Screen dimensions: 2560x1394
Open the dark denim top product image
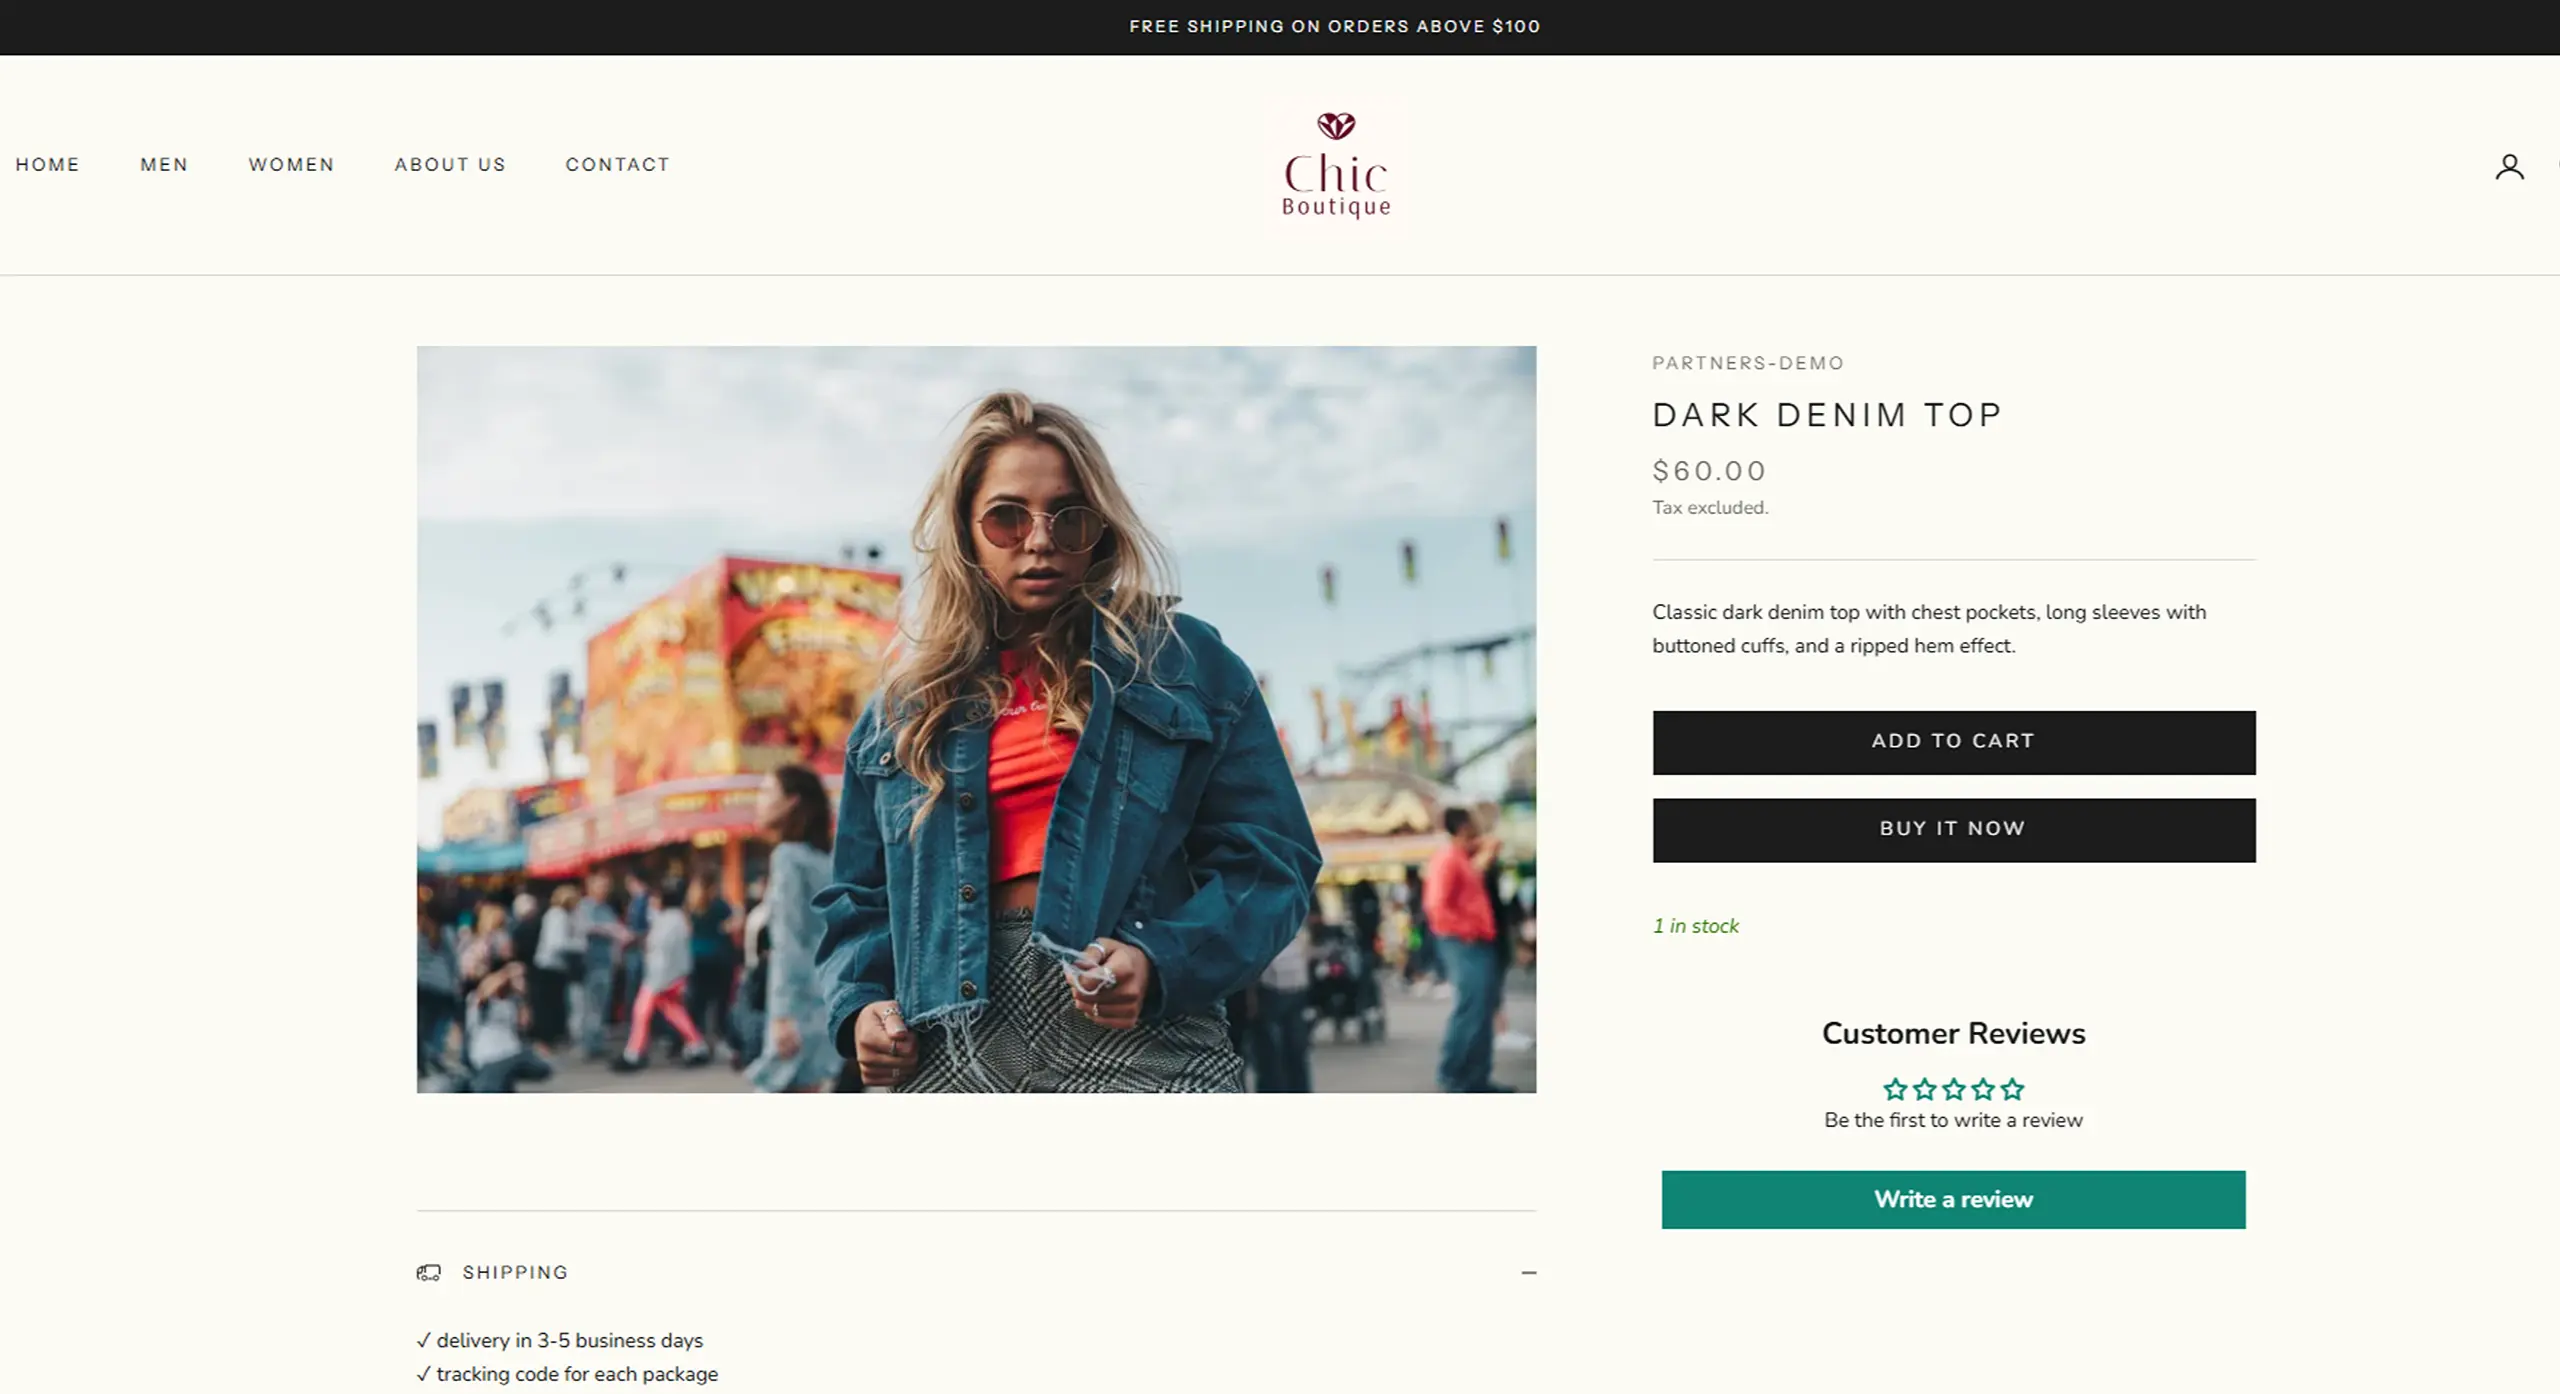[x=976, y=719]
